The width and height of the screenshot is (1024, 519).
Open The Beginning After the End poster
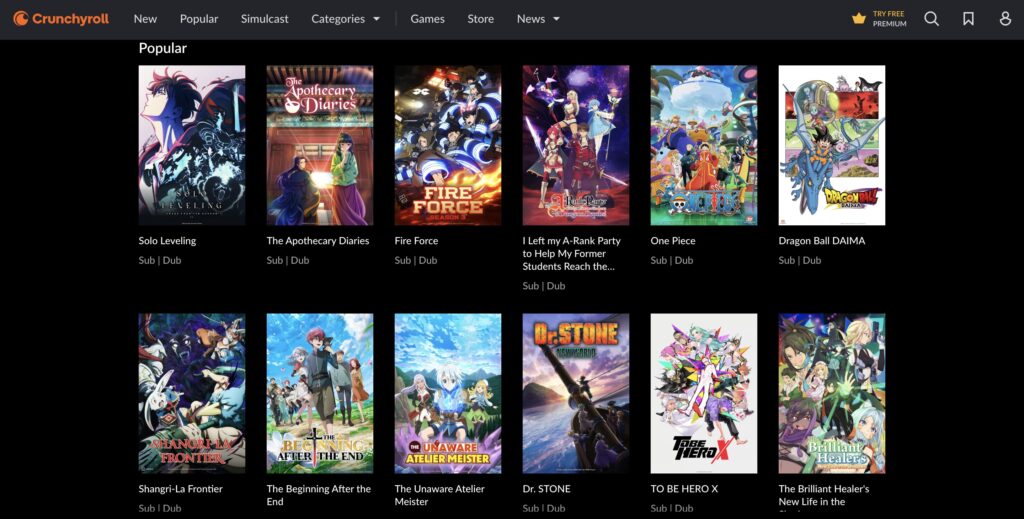point(320,393)
